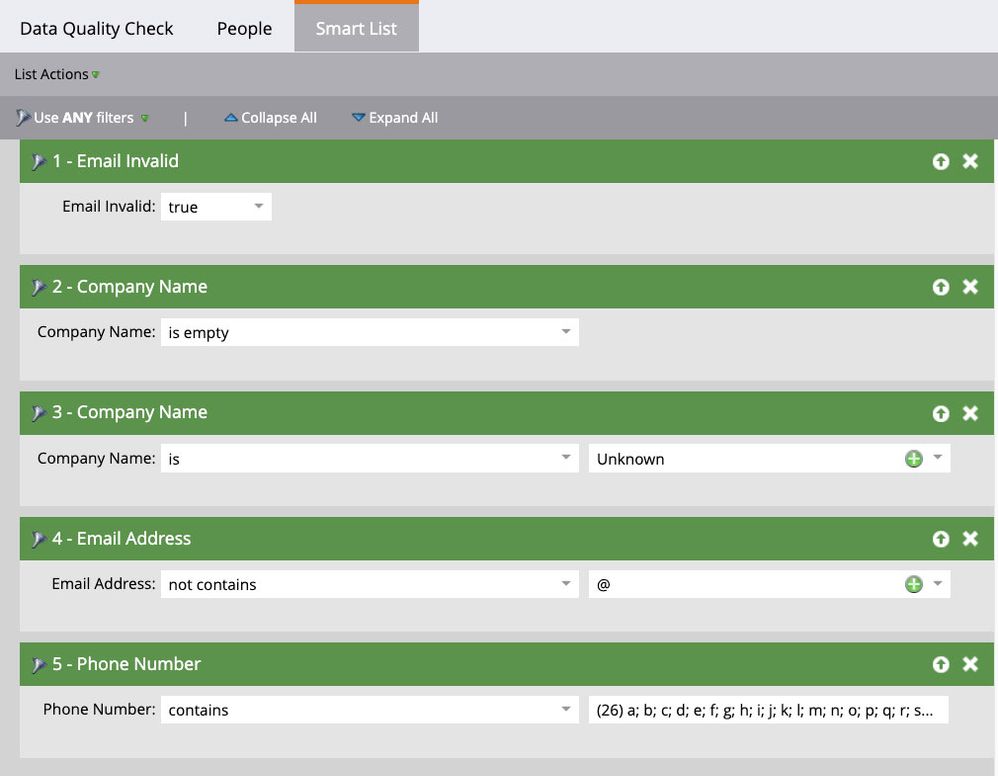Switch to the People tab
This screenshot has height=776, width=998.
(x=244, y=28)
